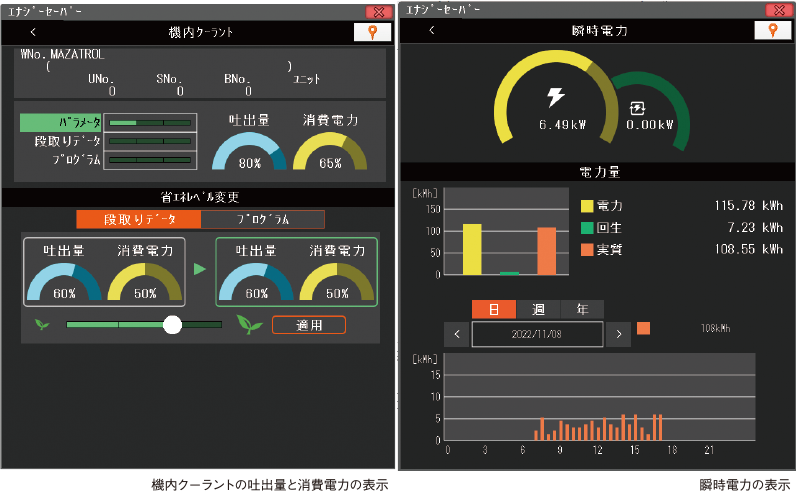Advance to next date with right chevron
Screen dimensions: 796x491
click(619, 334)
